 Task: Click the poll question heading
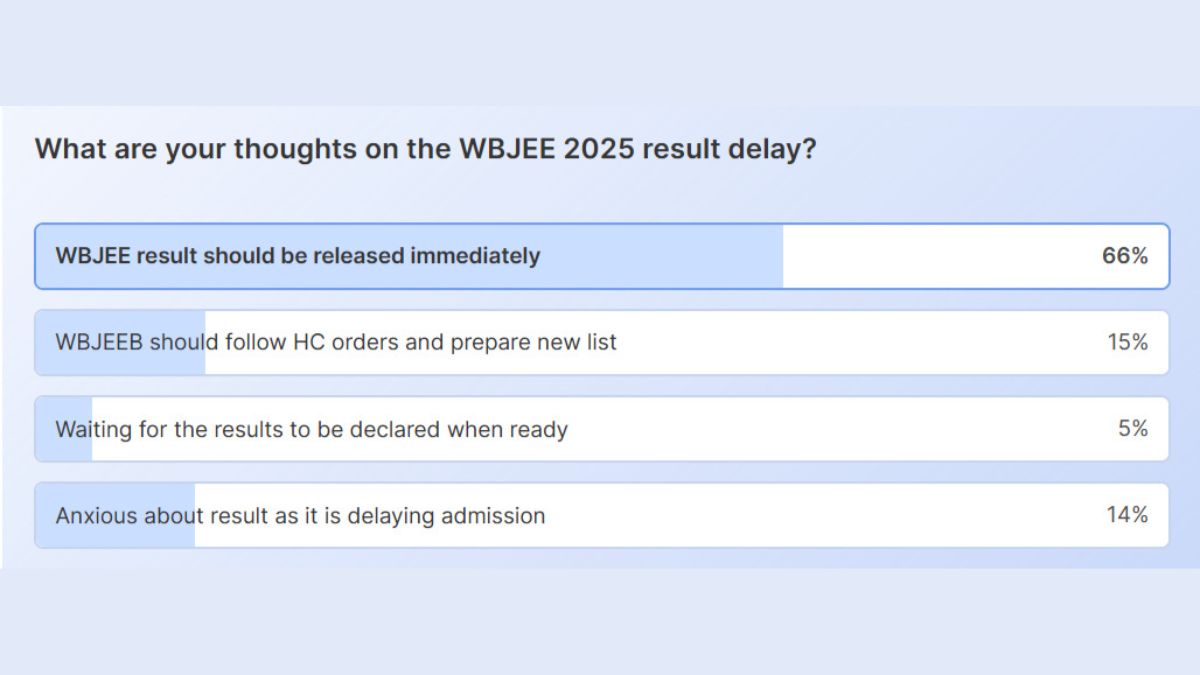[425, 150]
